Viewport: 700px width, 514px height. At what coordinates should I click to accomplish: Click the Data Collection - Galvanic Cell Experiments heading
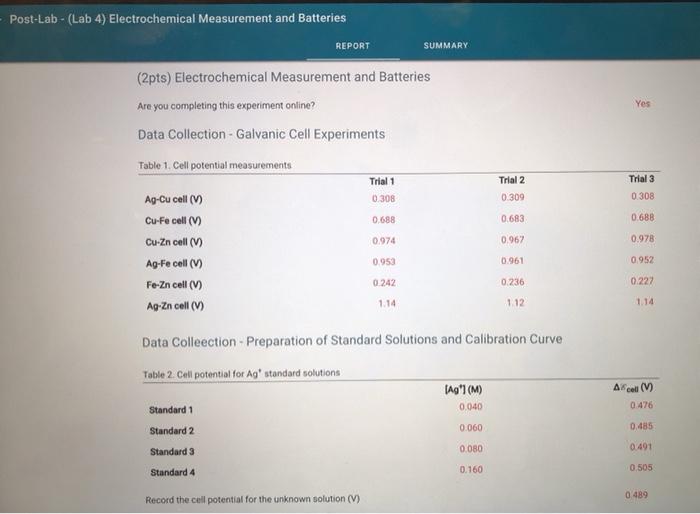(261, 134)
